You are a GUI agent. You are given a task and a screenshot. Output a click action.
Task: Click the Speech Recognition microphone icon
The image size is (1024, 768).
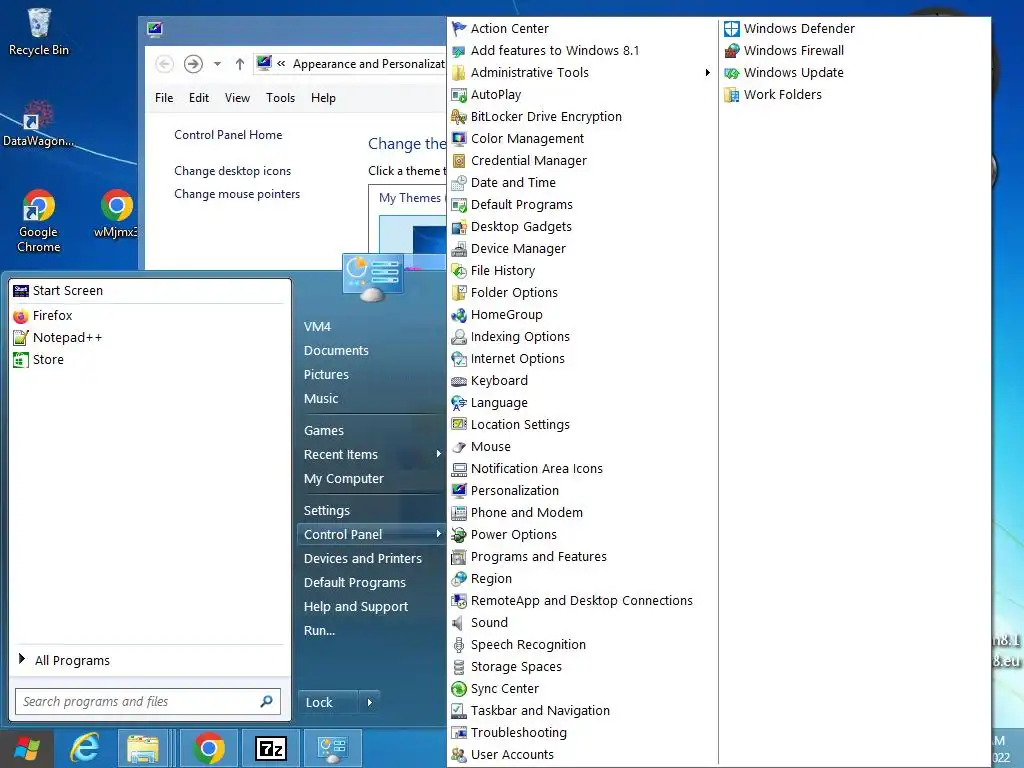[x=459, y=645]
